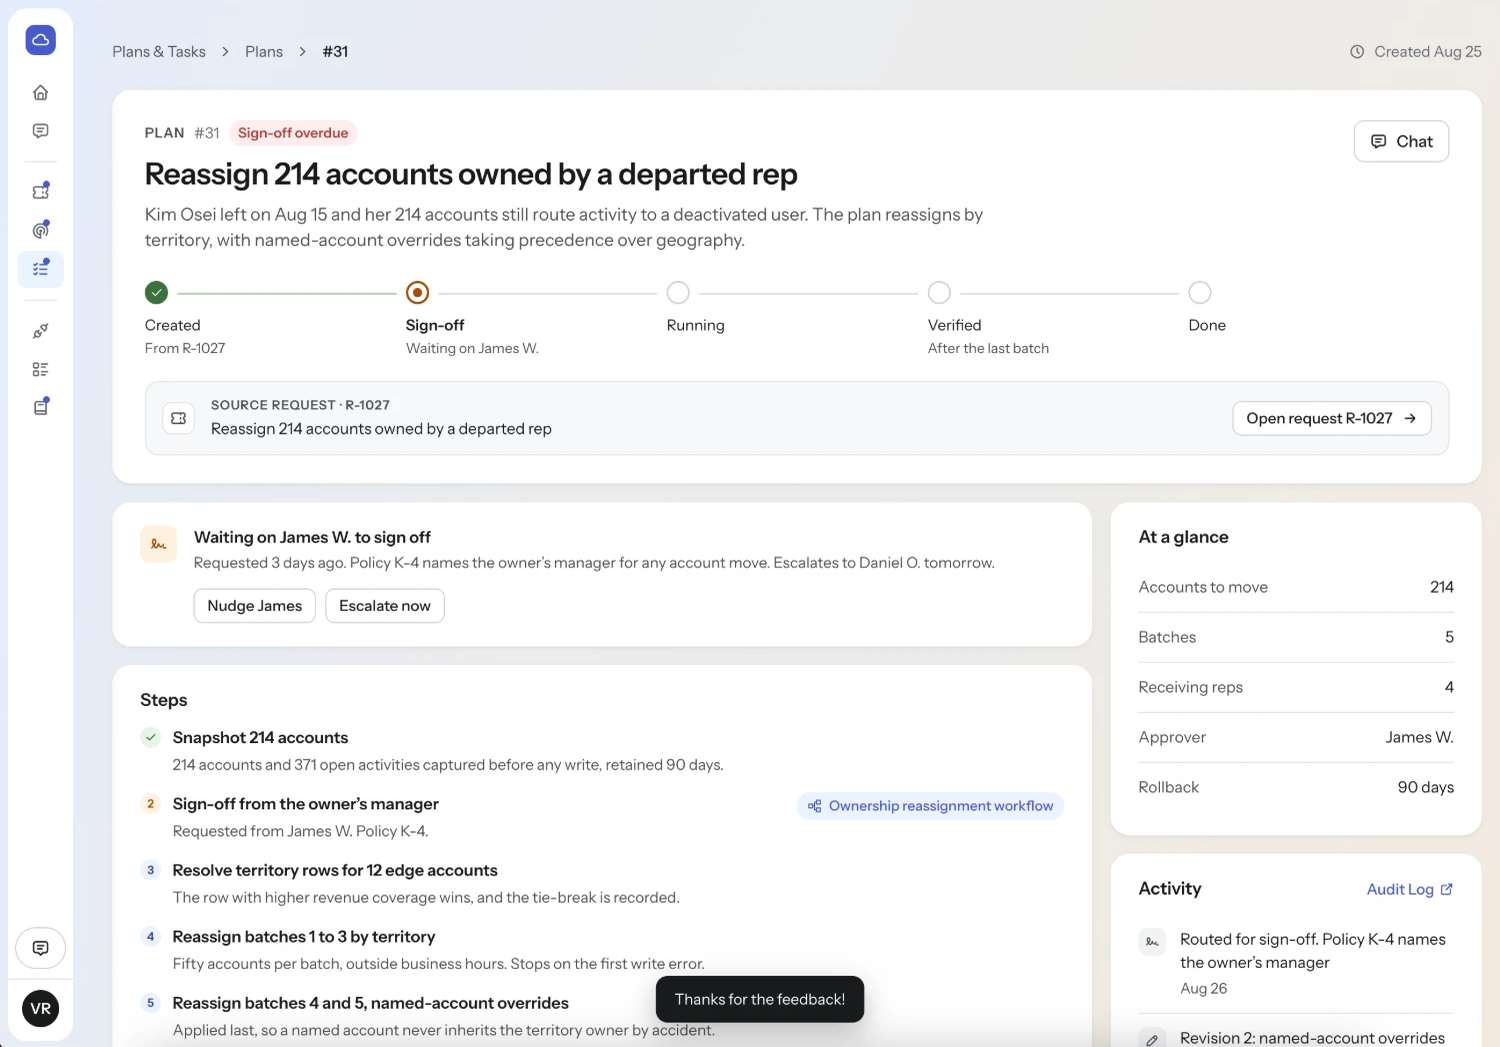Click the clock icon next to Created Aug 25
The width and height of the screenshot is (1500, 1047).
point(1357,52)
